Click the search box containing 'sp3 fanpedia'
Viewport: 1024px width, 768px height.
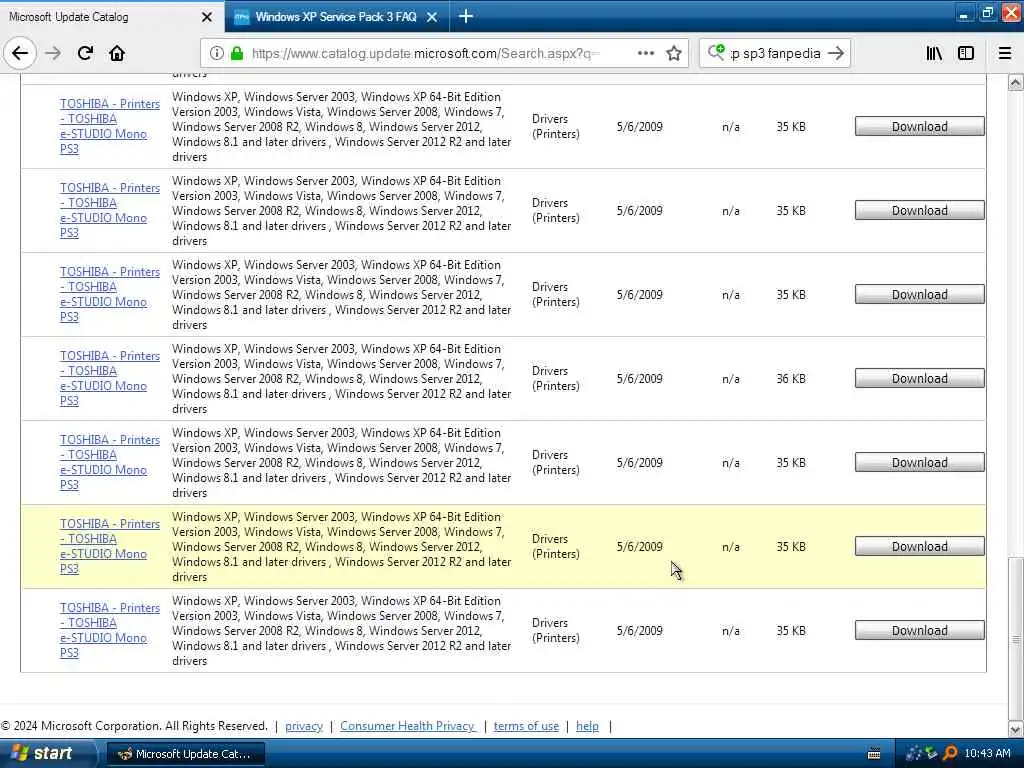coord(775,54)
